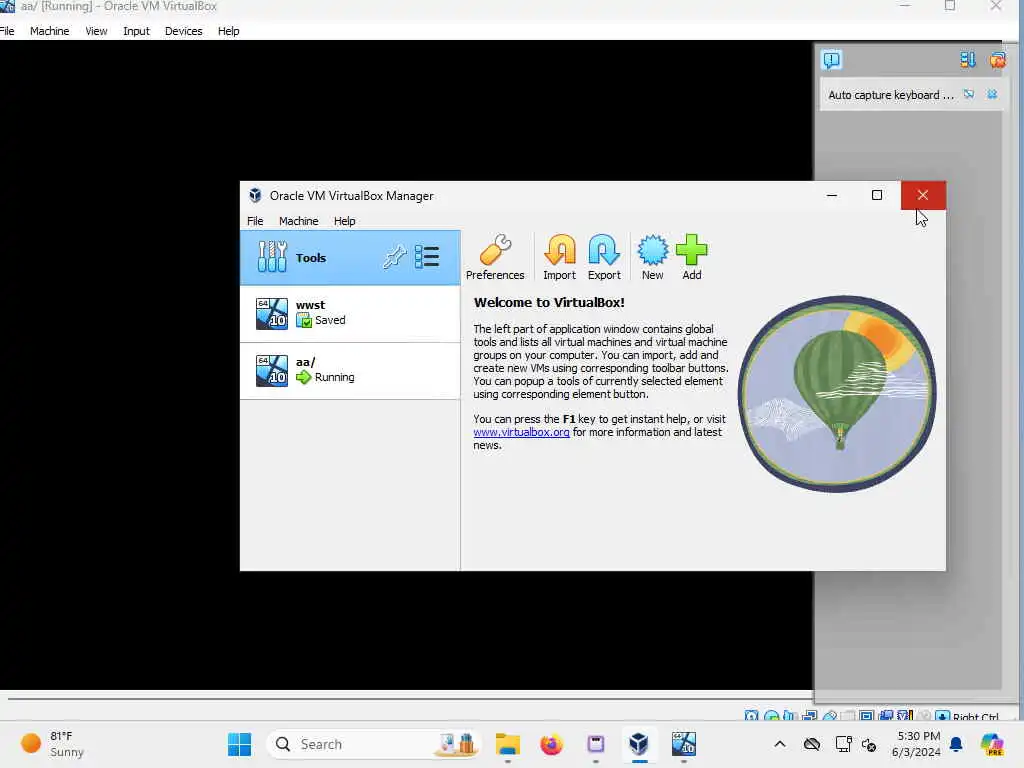This screenshot has width=1024, height=768.
Task: Click the Export appliance icon
Action: (x=604, y=257)
